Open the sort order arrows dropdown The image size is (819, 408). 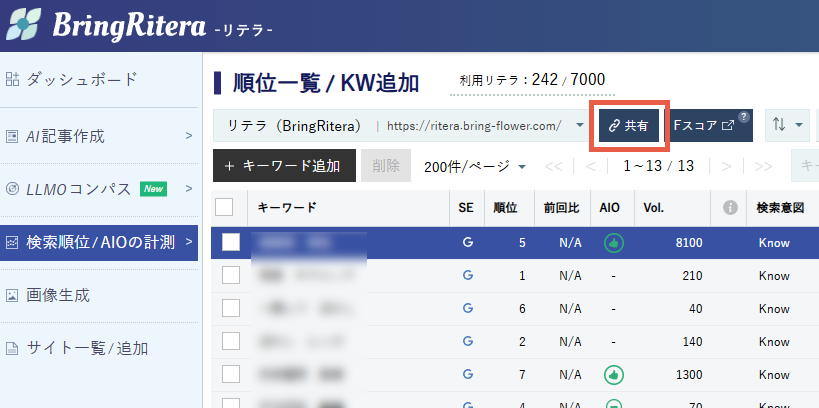[787, 125]
